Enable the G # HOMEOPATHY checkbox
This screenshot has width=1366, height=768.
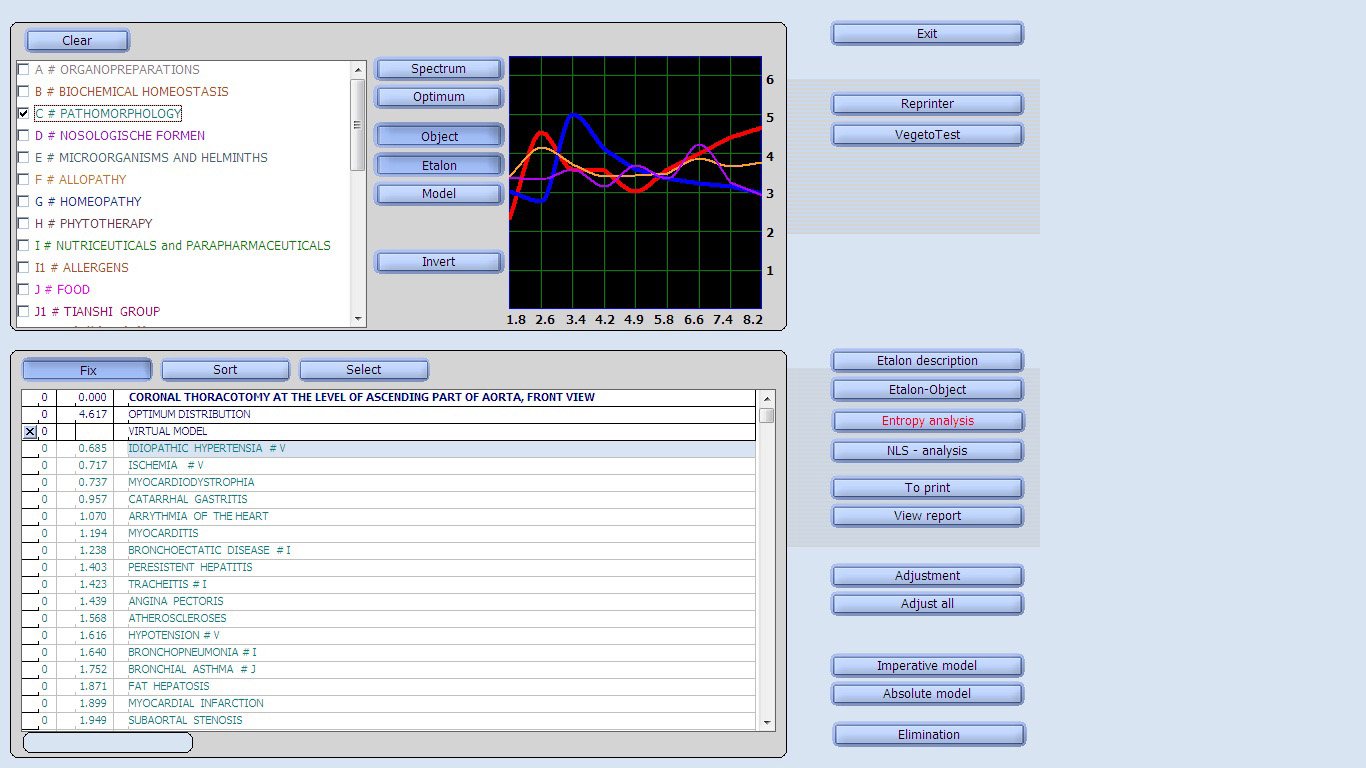click(x=24, y=202)
